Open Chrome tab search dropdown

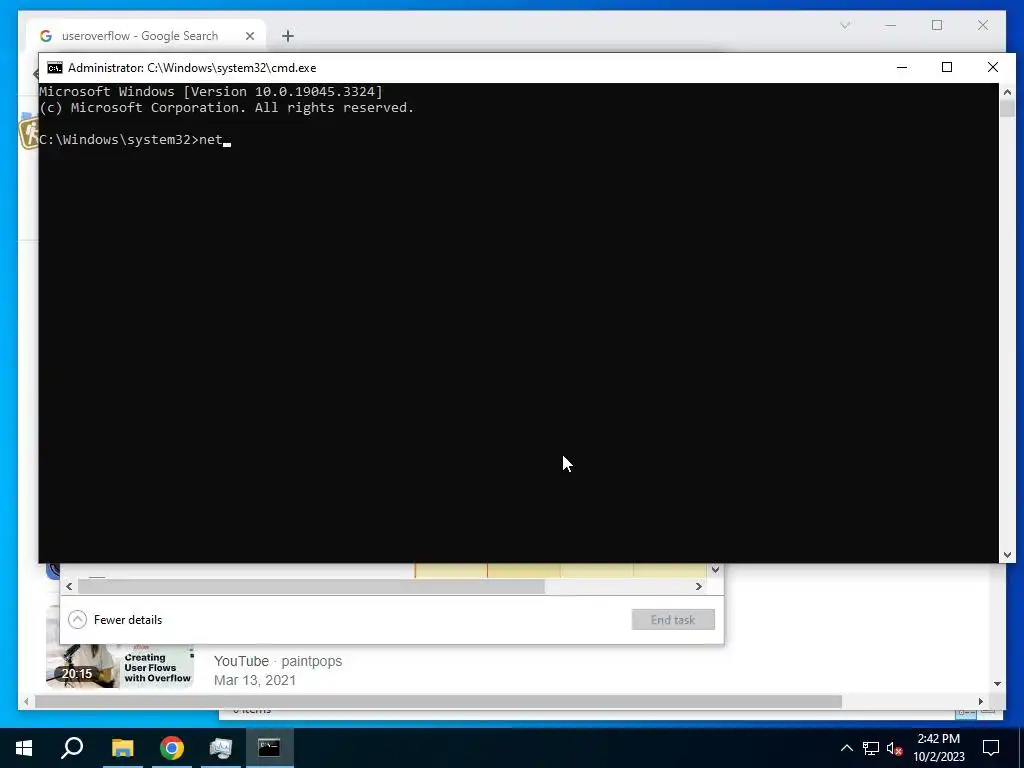[x=844, y=25]
